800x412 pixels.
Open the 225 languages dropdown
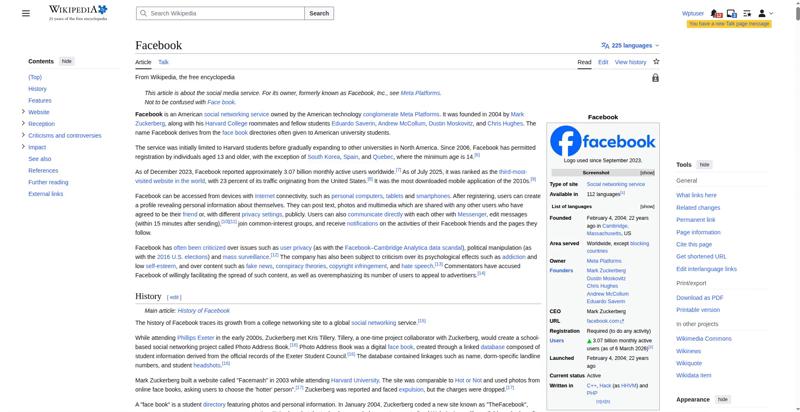(630, 45)
